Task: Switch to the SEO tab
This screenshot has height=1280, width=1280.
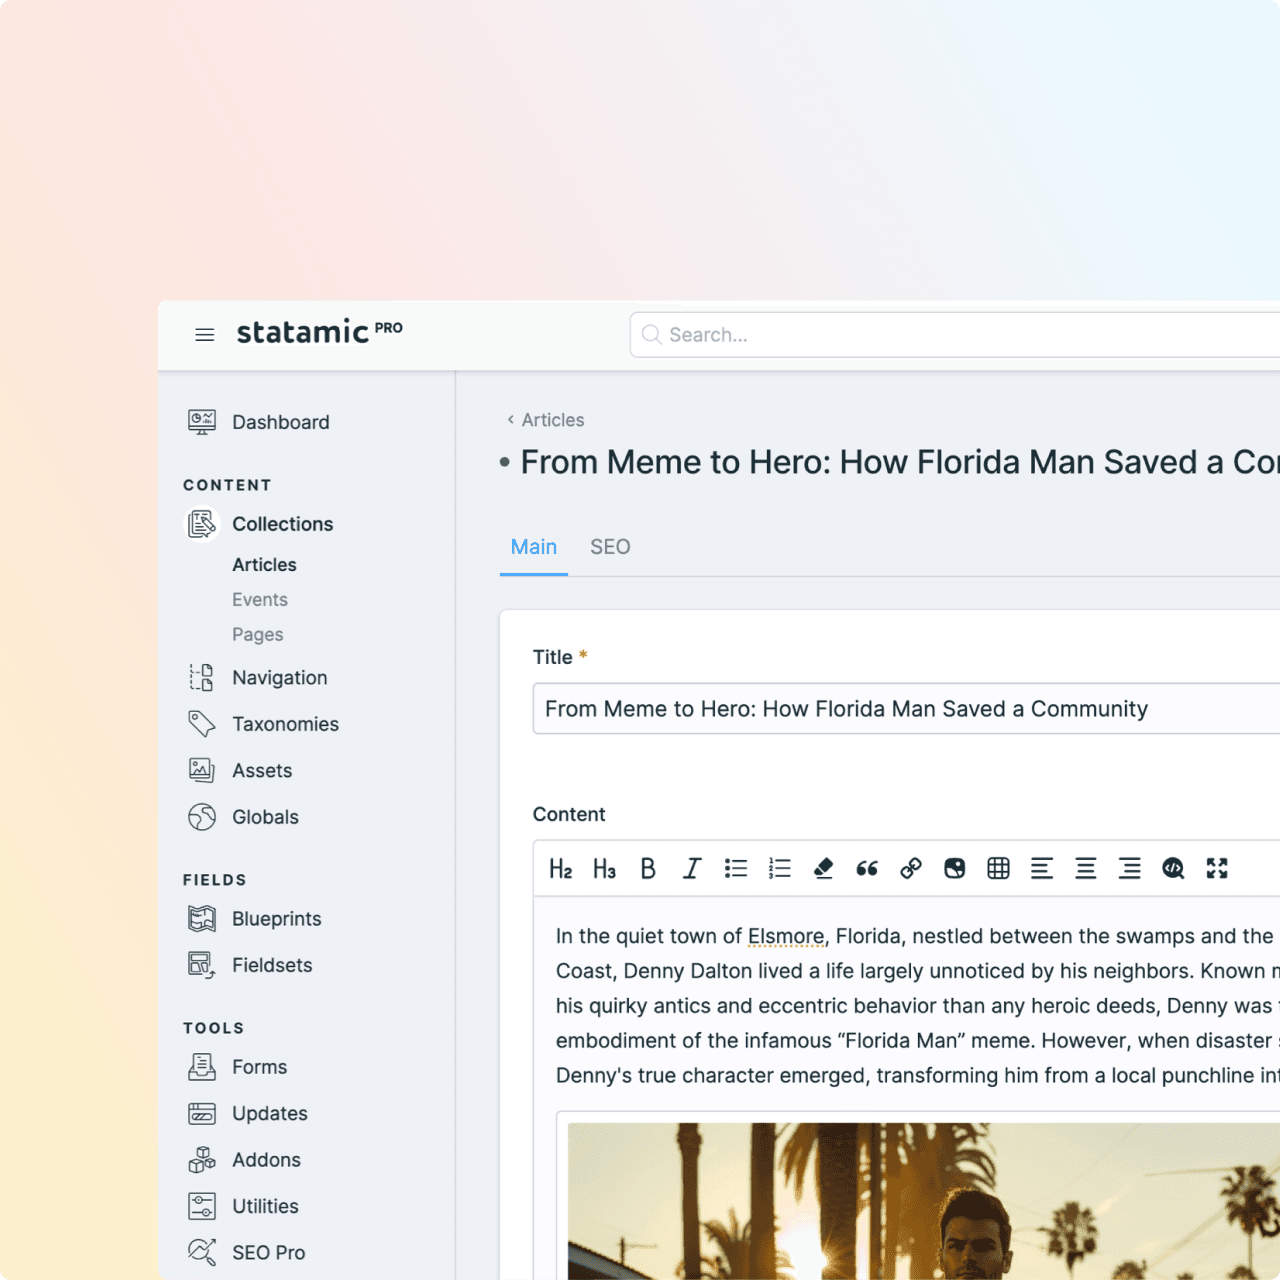Action: pyautogui.click(x=610, y=547)
